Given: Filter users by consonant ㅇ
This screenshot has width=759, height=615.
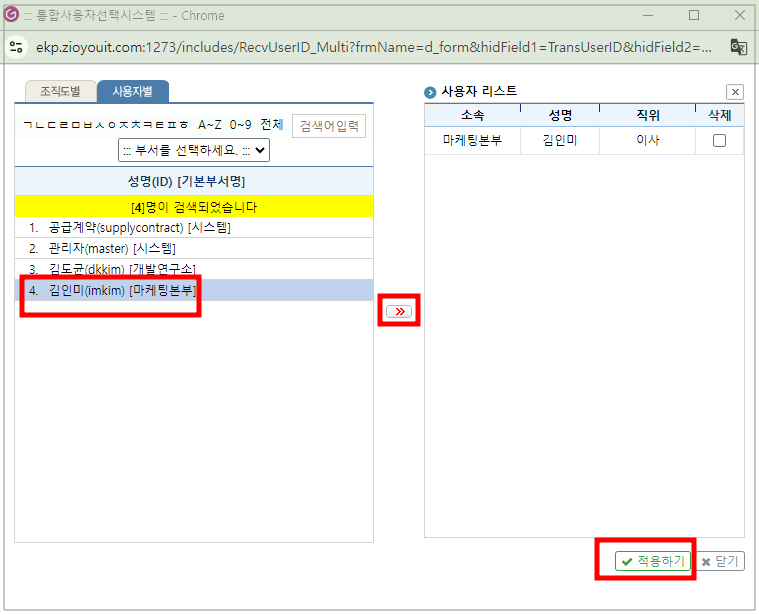Looking at the screenshot, I should click(112, 125).
